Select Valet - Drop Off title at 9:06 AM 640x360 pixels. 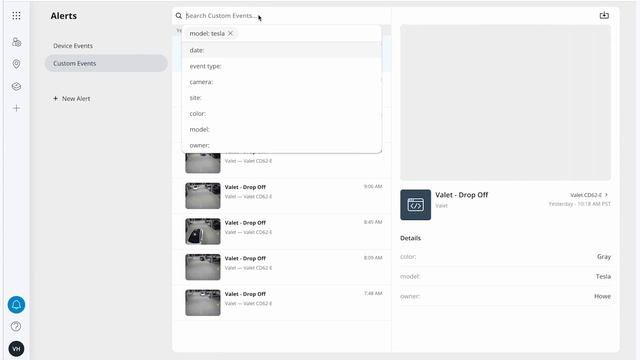click(245, 187)
